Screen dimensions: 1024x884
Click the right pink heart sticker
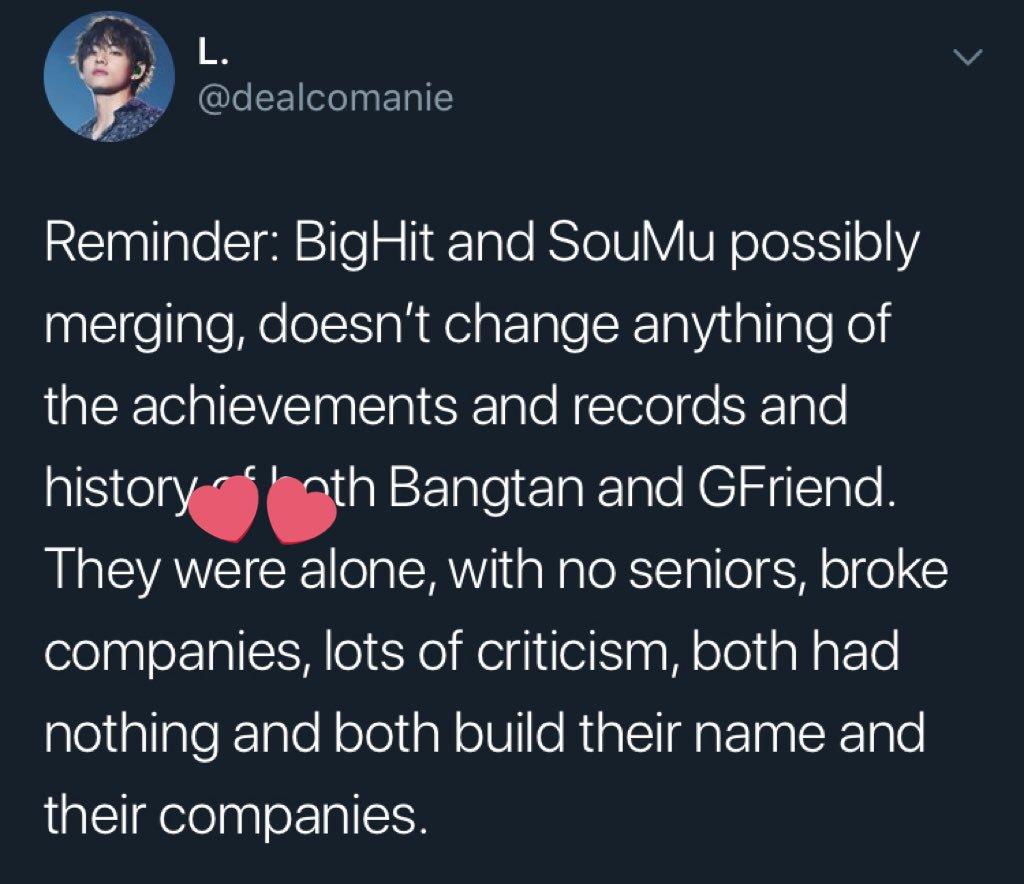302,512
